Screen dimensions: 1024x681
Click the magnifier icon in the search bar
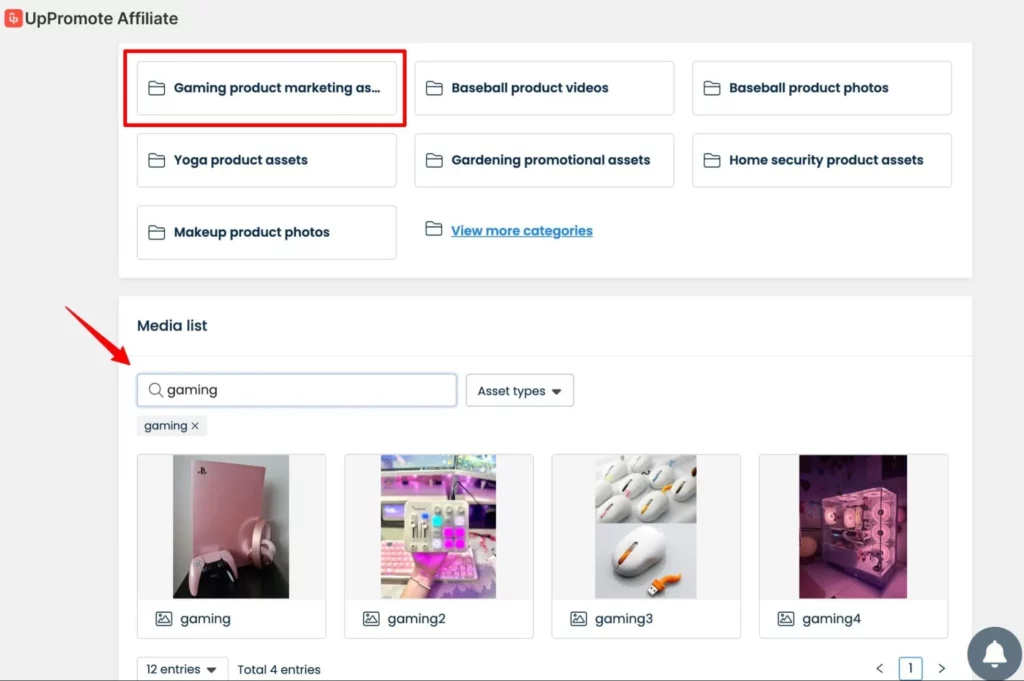coord(156,390)
